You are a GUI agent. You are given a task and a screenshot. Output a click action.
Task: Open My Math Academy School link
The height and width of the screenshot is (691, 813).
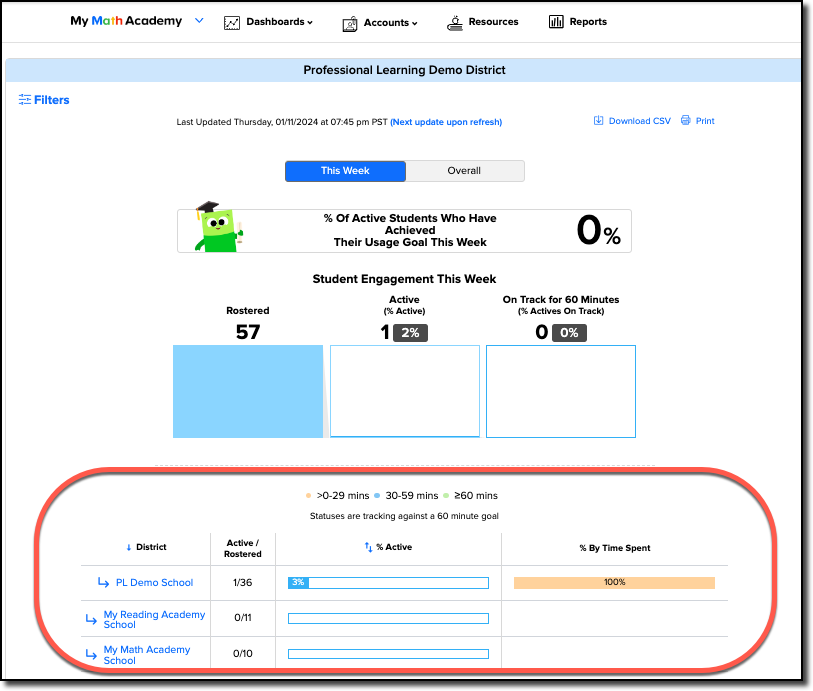pyautogui.click(x=147, y=655)
